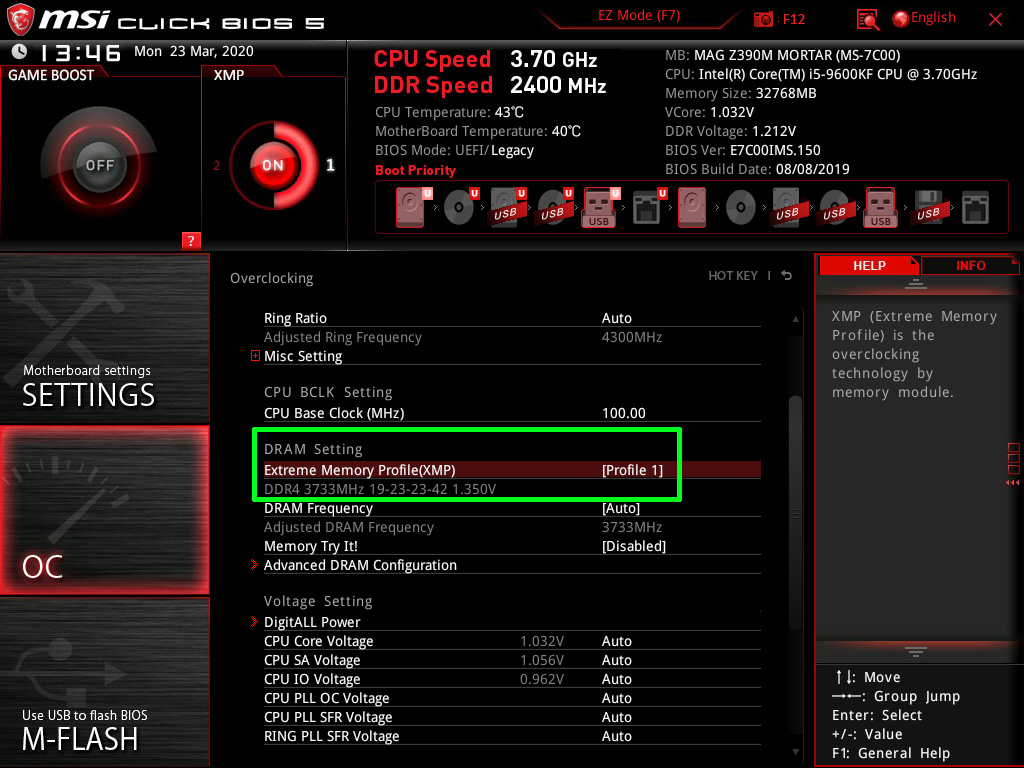Select XMP profile number 2

click(217, 166)
